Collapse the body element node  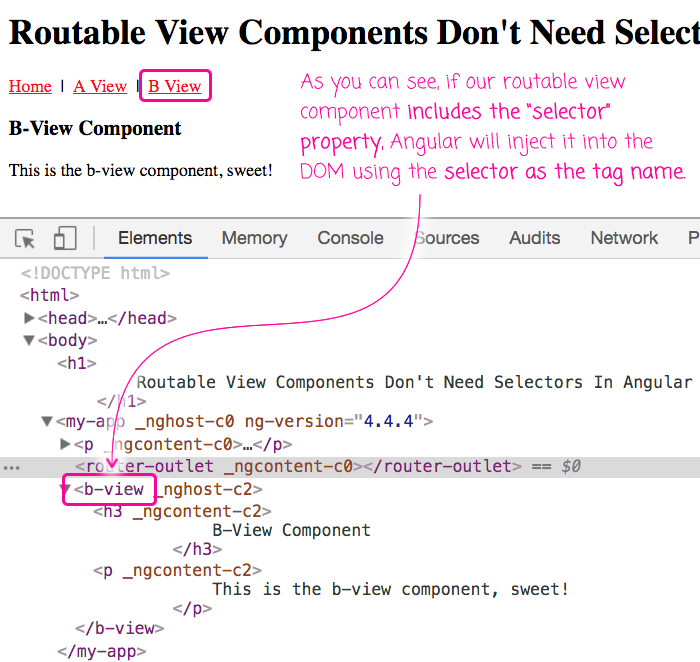[29, 341]
